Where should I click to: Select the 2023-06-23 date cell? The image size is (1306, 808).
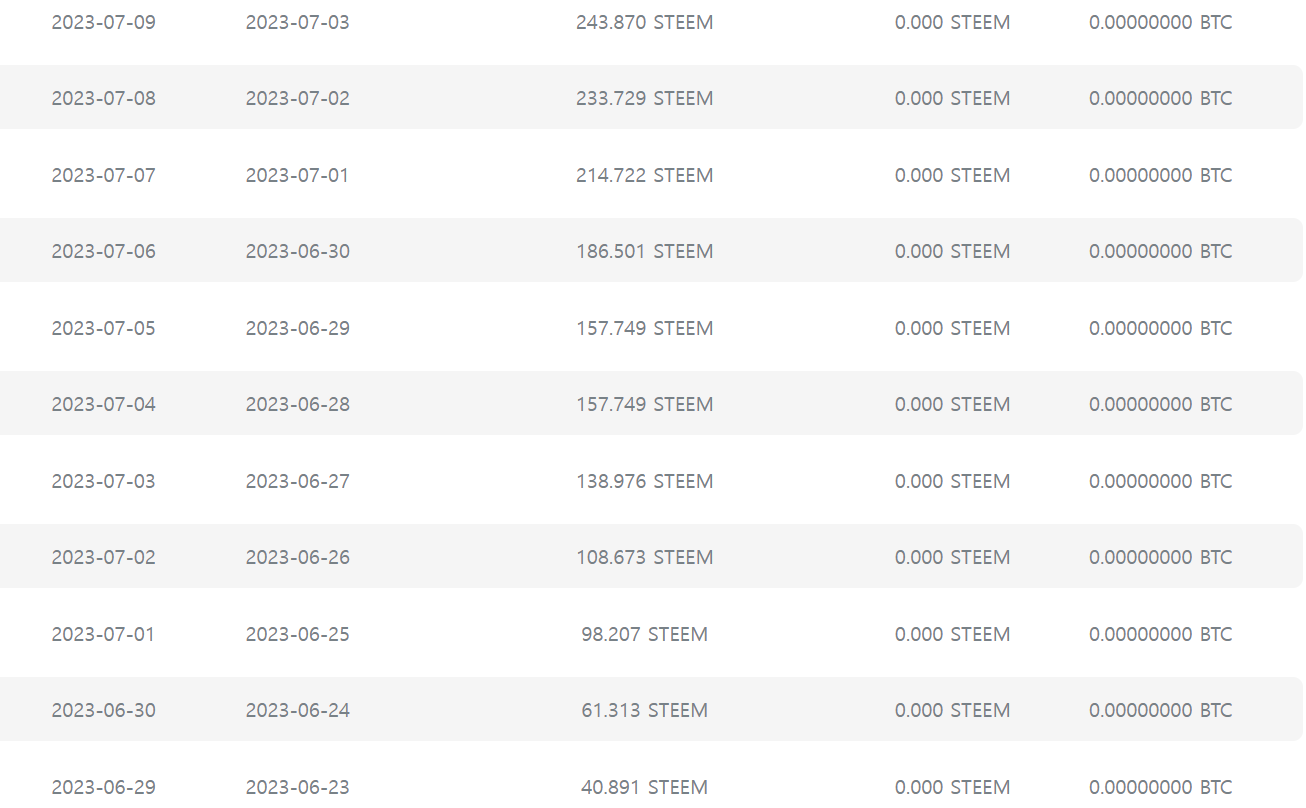pos(298,787)
